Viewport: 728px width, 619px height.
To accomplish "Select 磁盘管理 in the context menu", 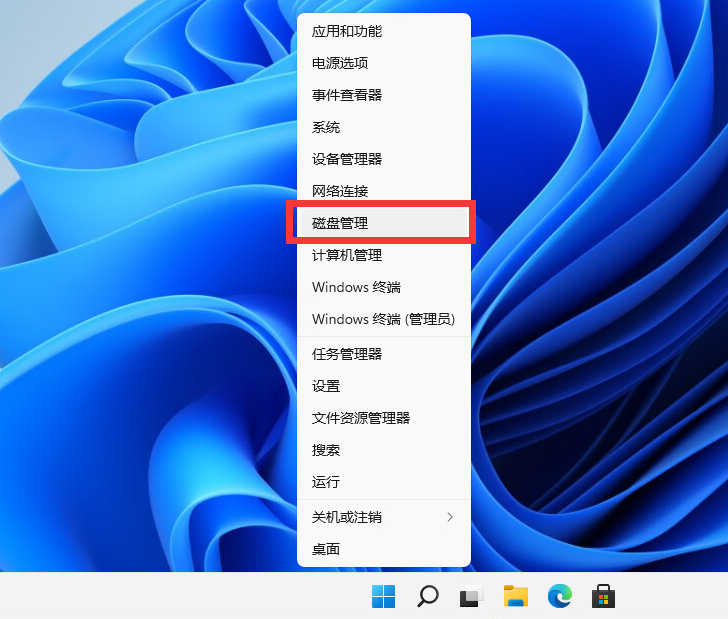I will pyautogui.click(x=340, y=223).
